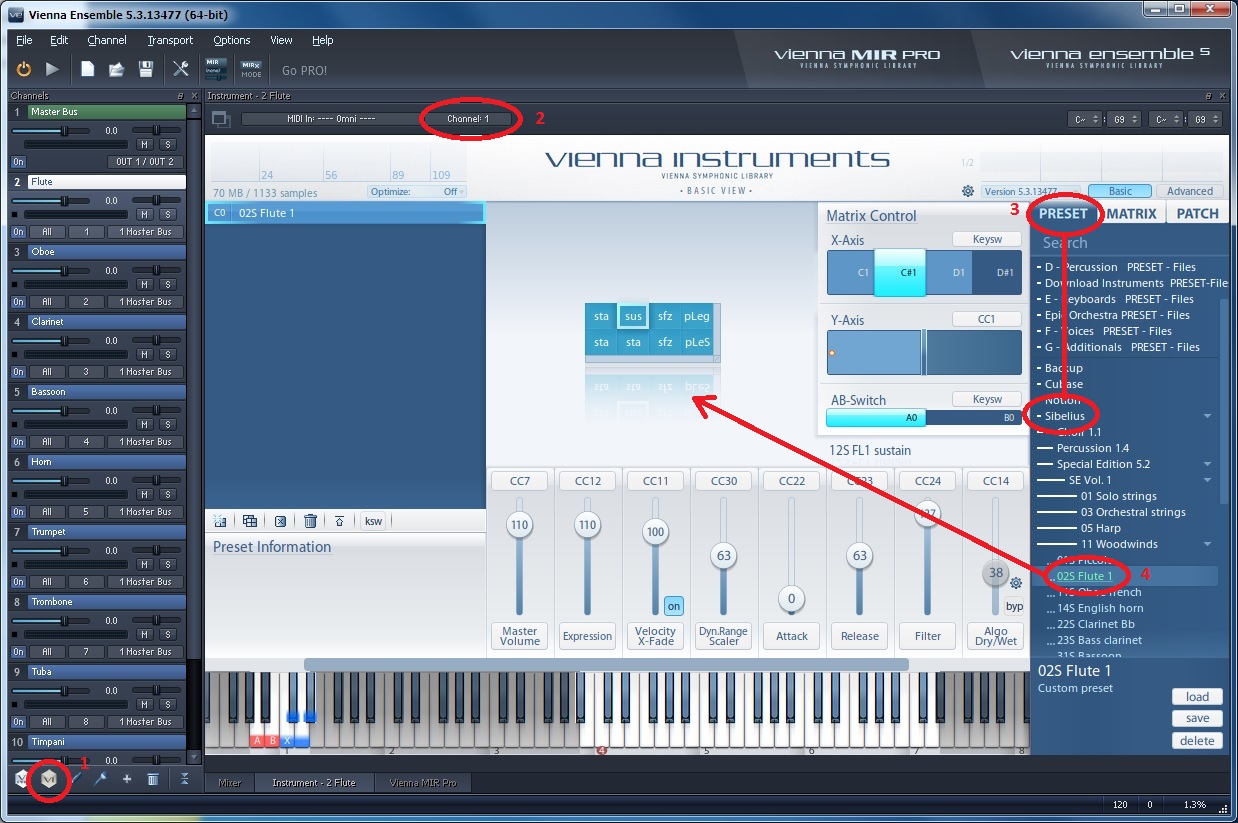The height and width of the screenshot is (823, 1238).
Task: Mute the Flute channel
Action: tap(144, 214)
